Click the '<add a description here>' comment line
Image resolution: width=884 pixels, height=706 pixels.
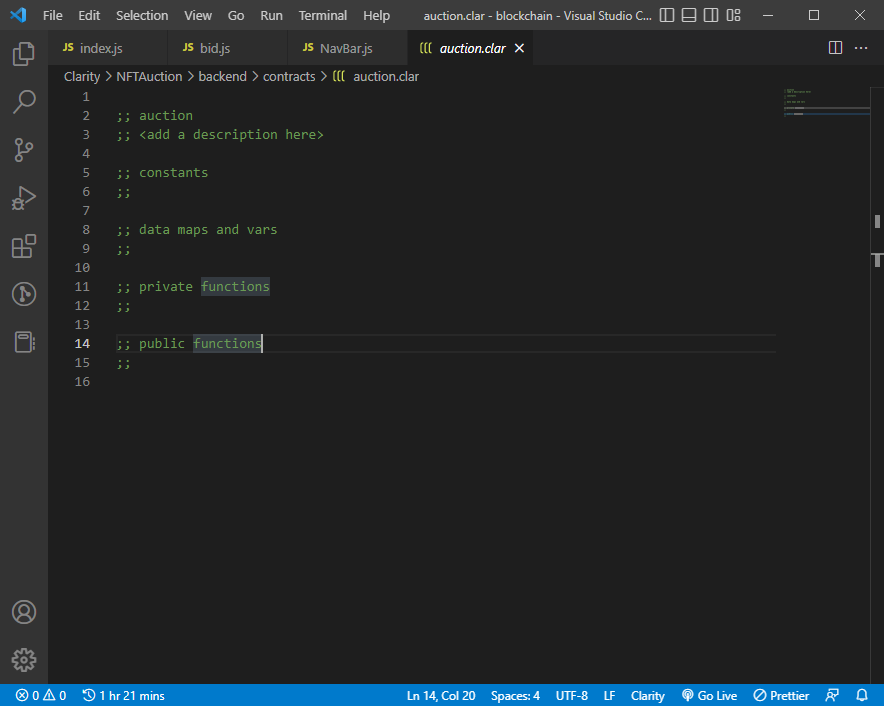coord(220,135)
